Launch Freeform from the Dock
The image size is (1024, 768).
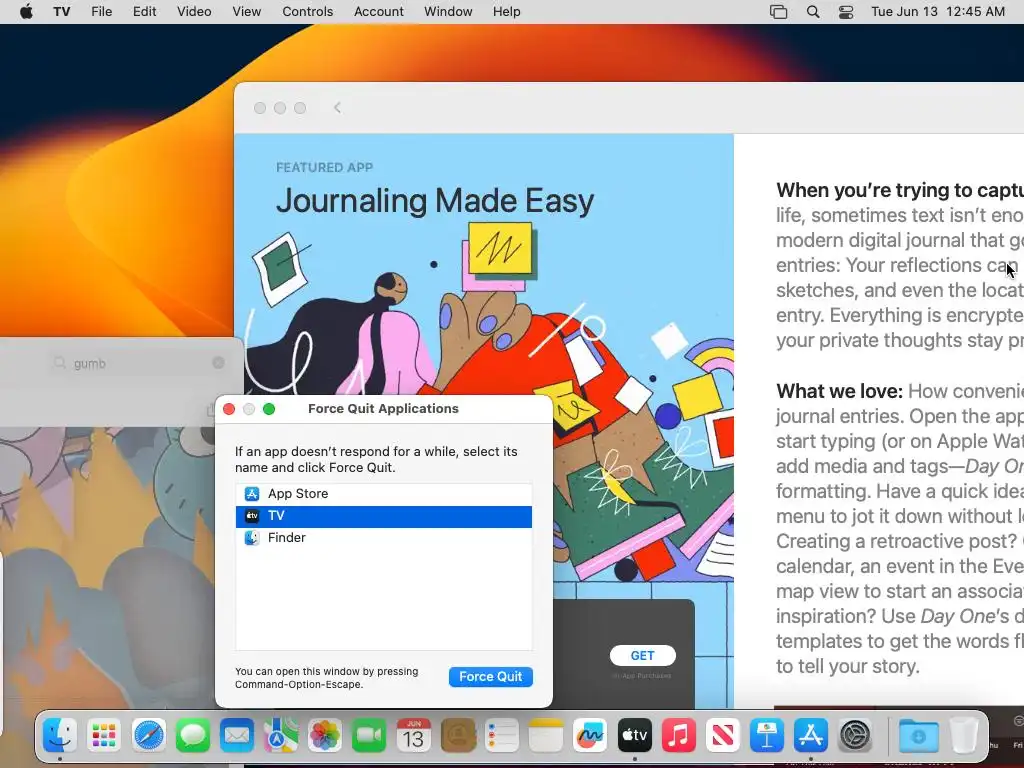pyautogui.click(x=590, y=737)
